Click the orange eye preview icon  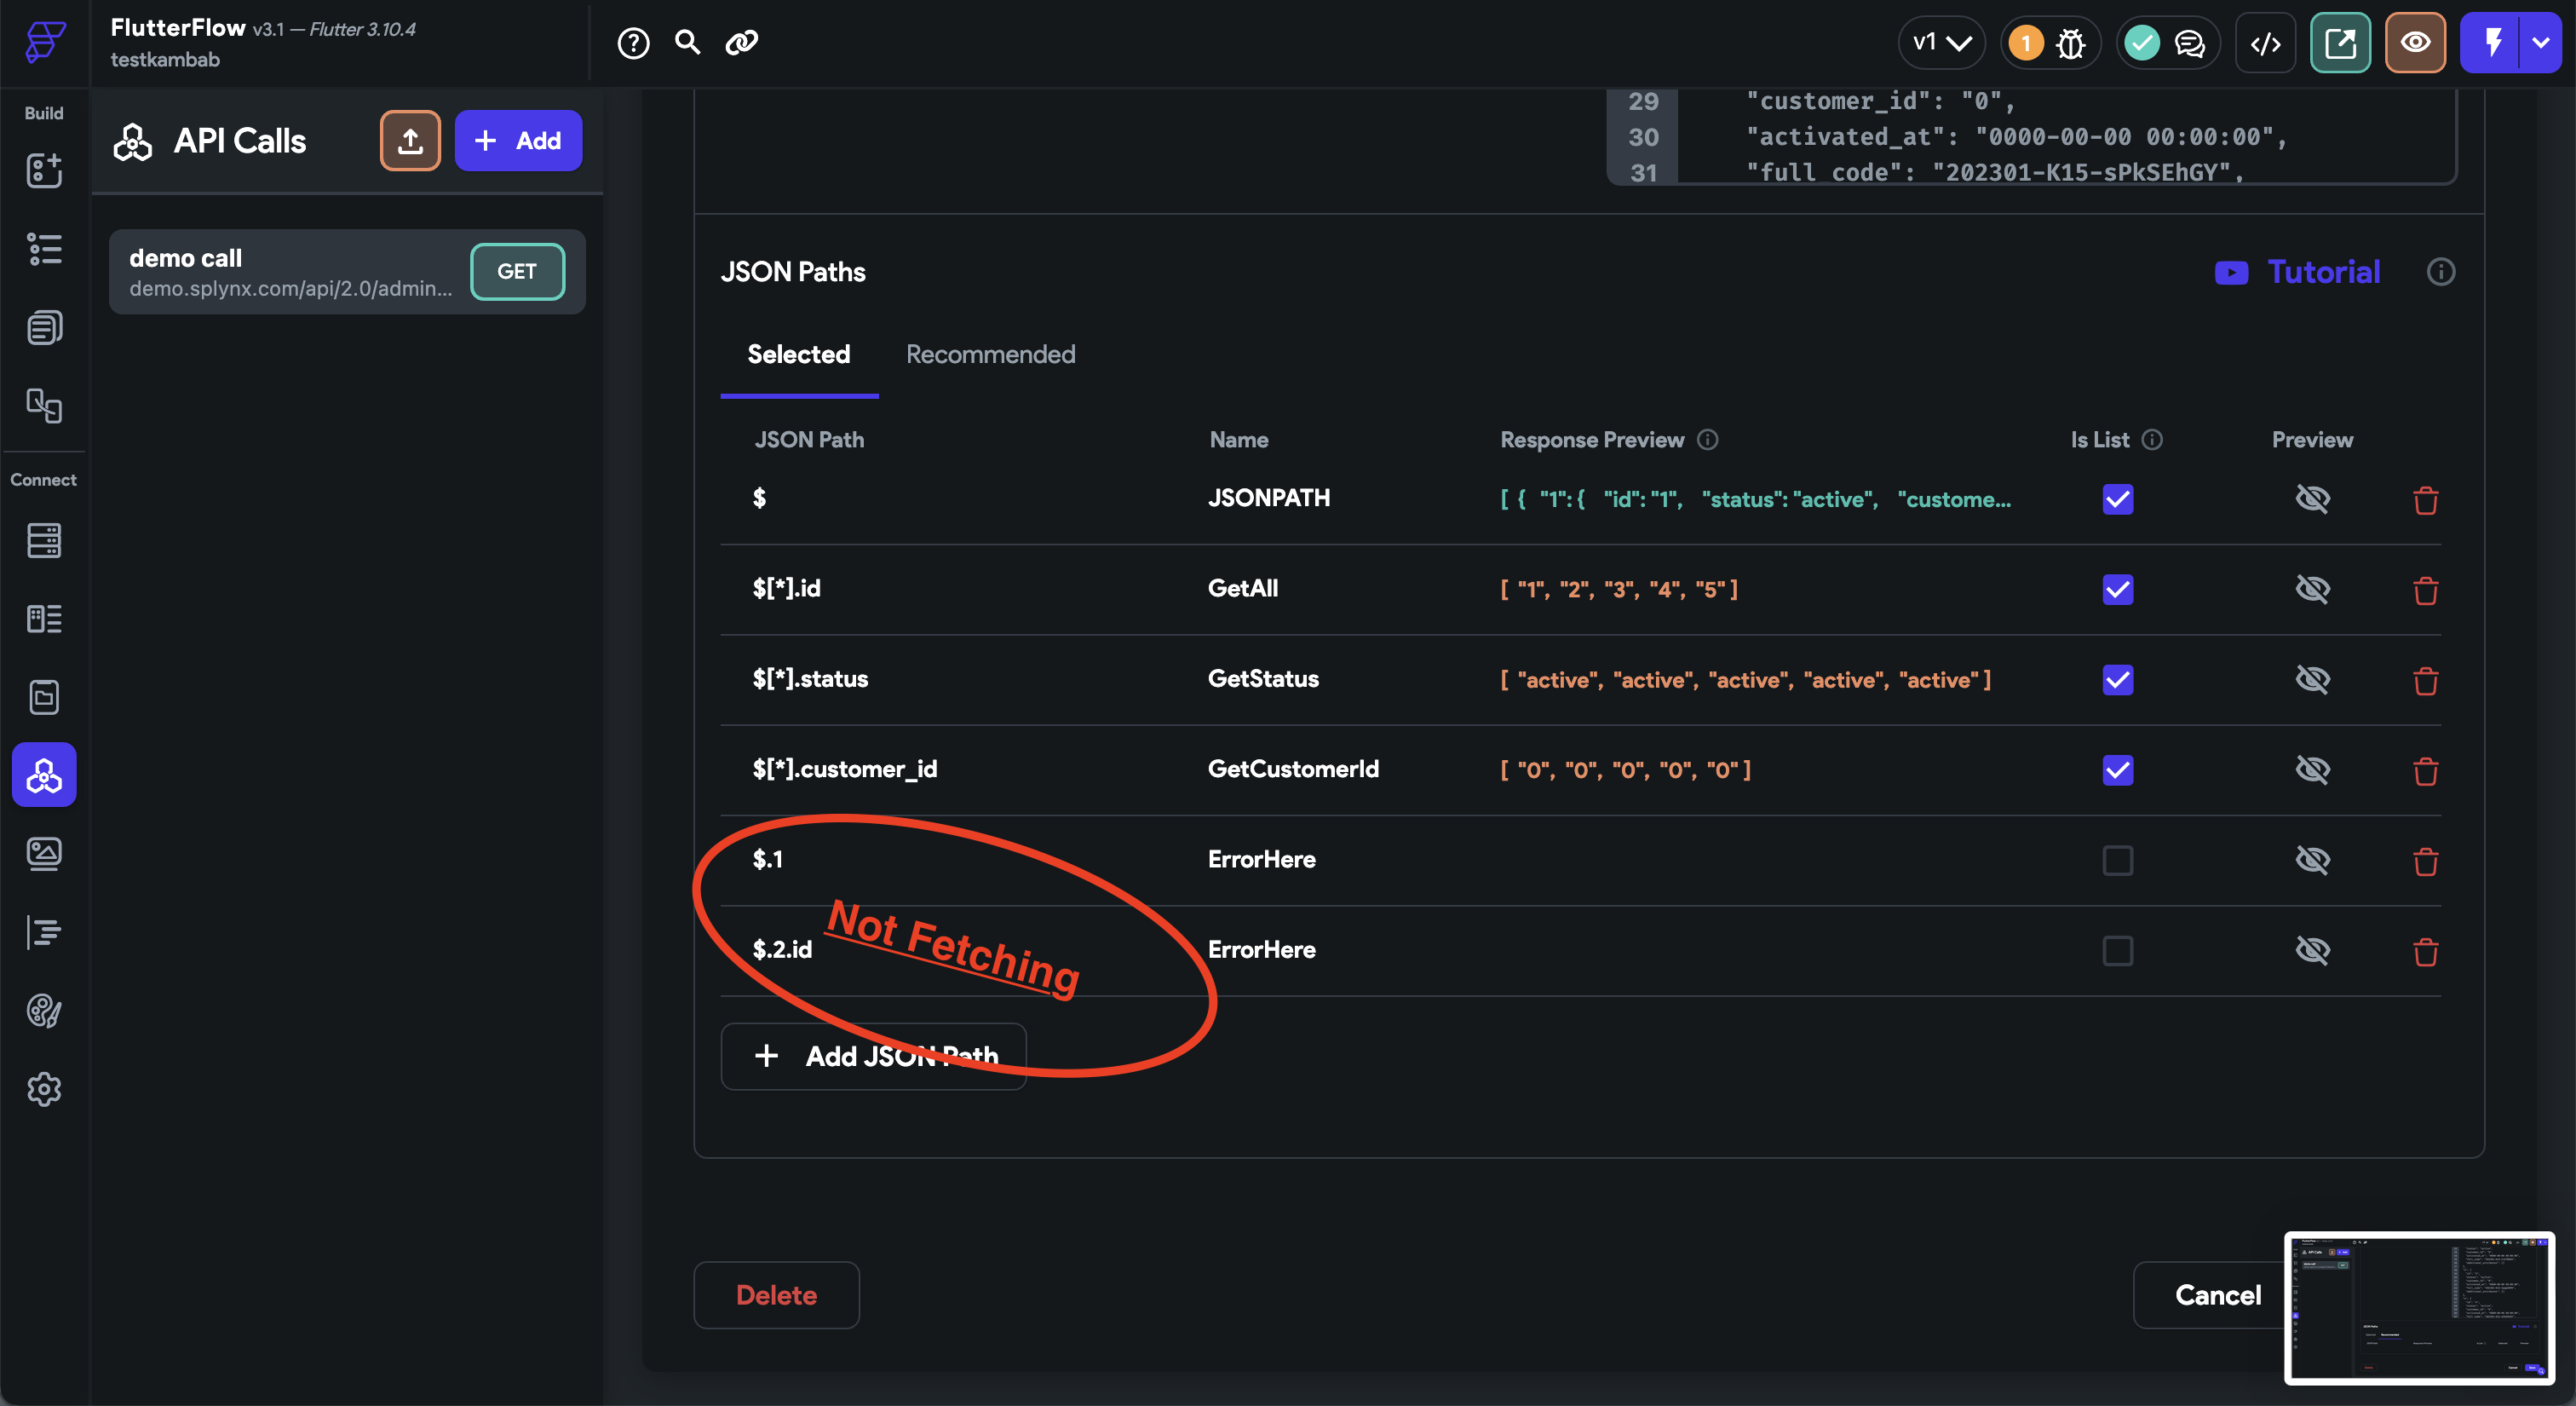2415,42
